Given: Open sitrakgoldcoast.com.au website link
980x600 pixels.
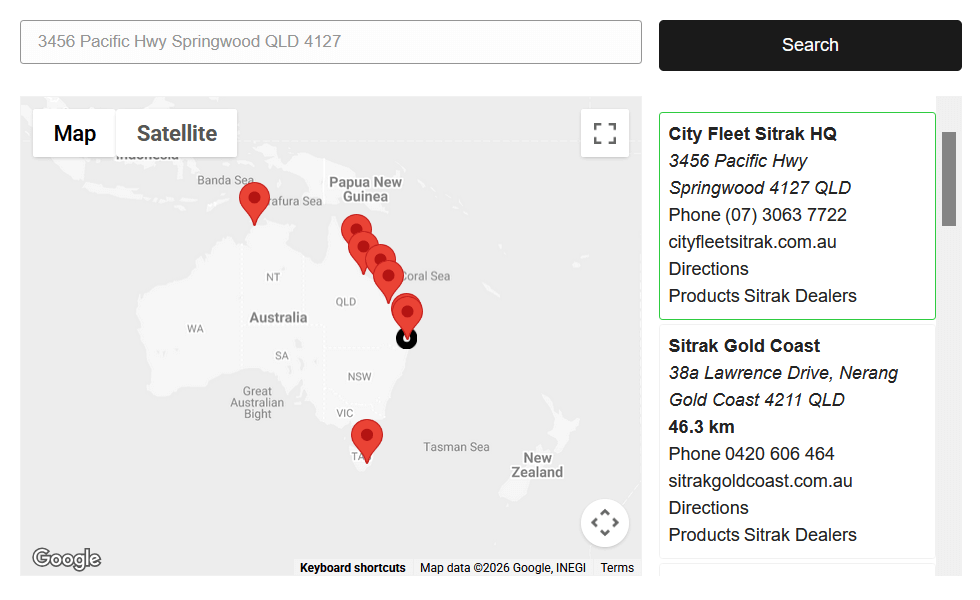Looking at the screenshot, I should click(x=760, y=481).
